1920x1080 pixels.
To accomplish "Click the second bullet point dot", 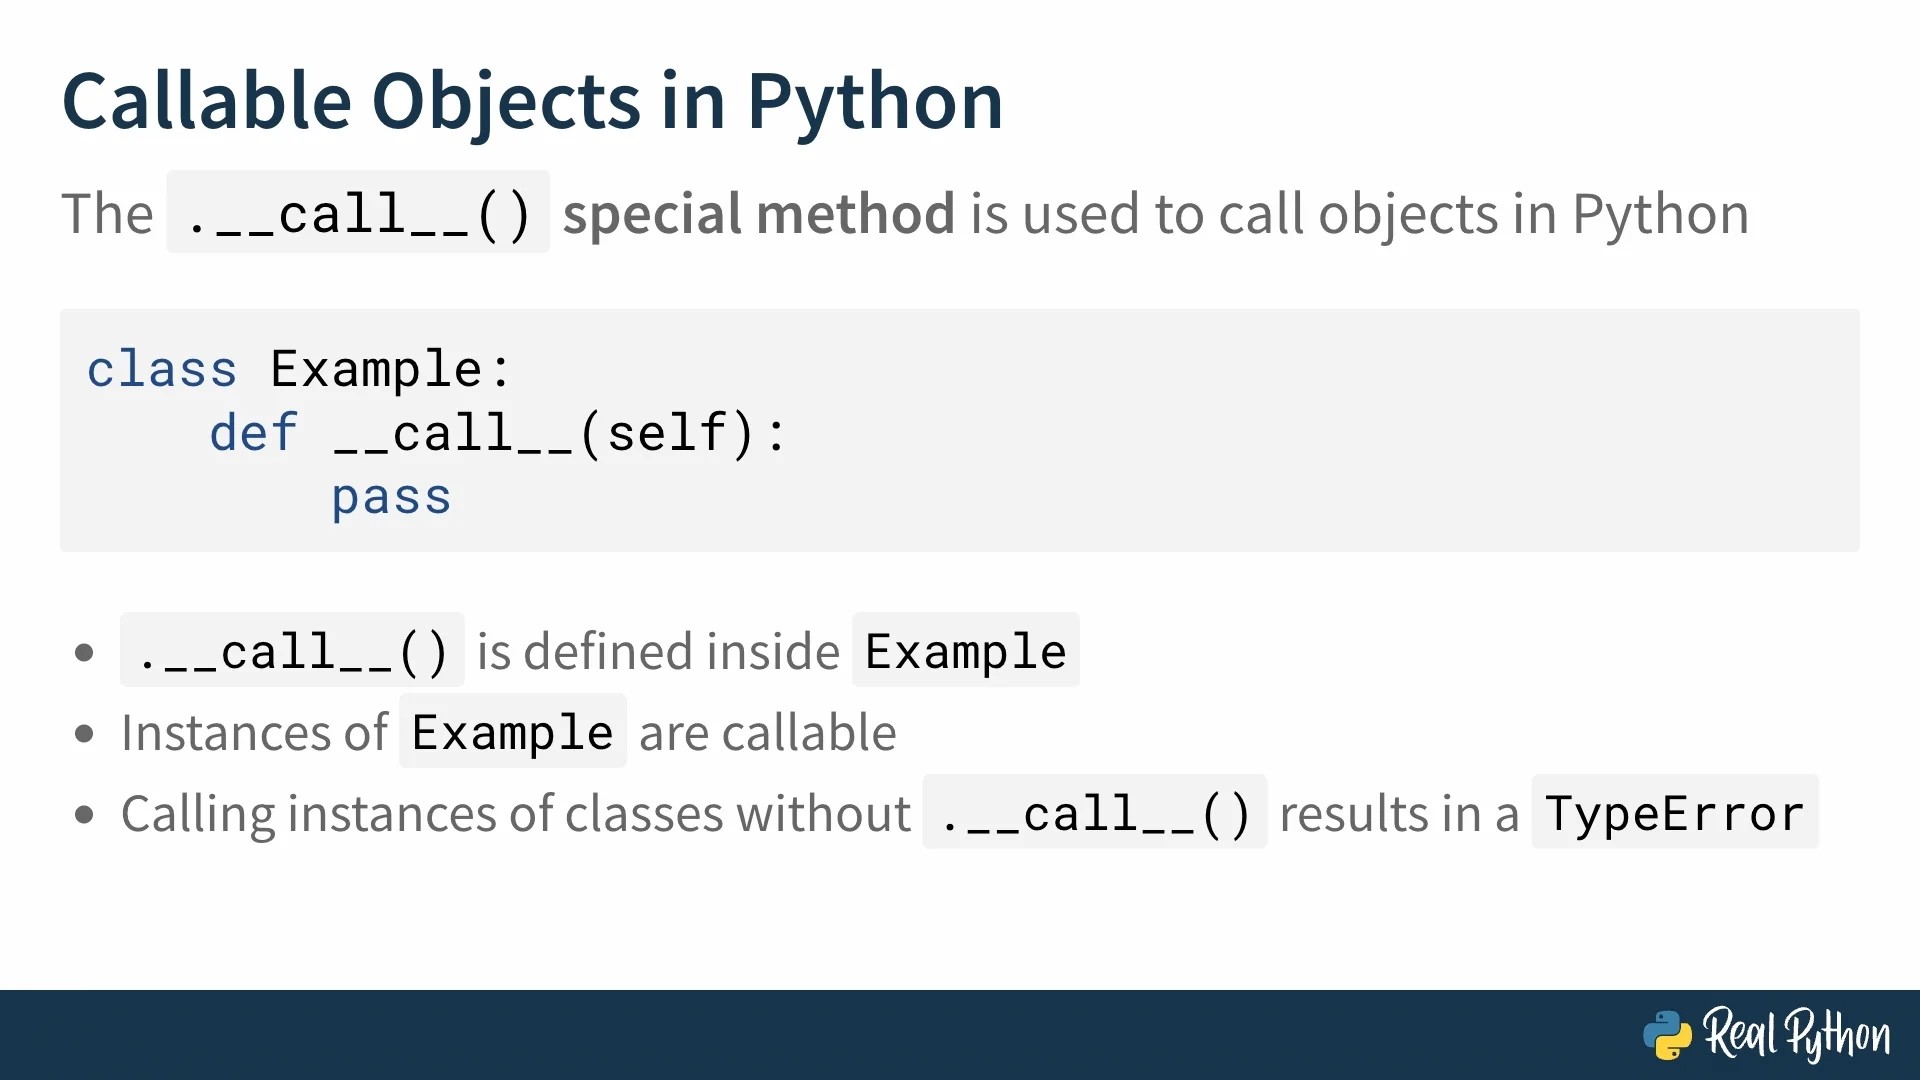I will pyautogui.click(x=84, y=734).
